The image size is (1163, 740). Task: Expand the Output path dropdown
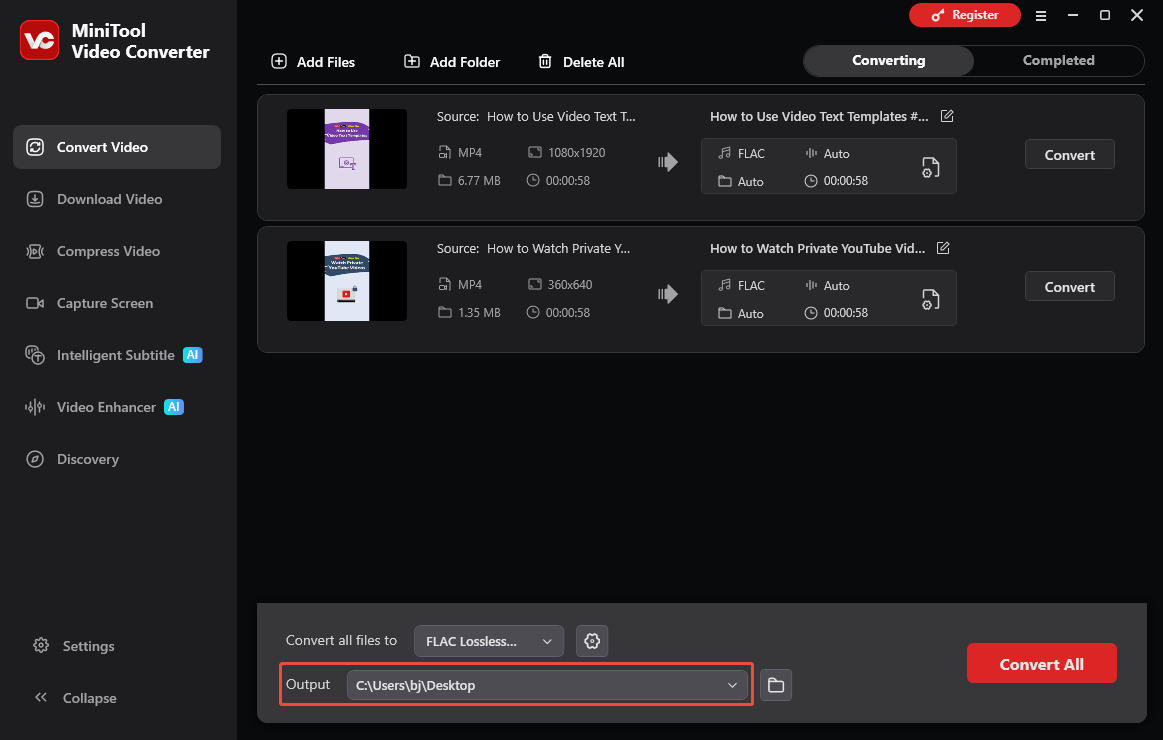[x=732, y=685]
